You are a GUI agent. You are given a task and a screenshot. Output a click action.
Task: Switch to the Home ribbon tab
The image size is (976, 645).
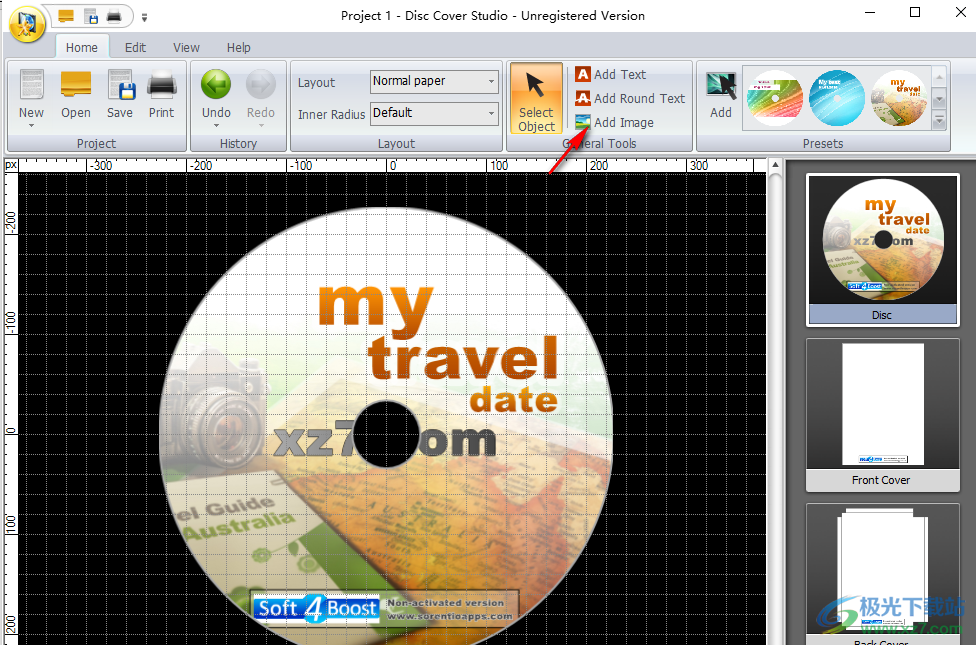pyautogui.click(x=82, y=47)
